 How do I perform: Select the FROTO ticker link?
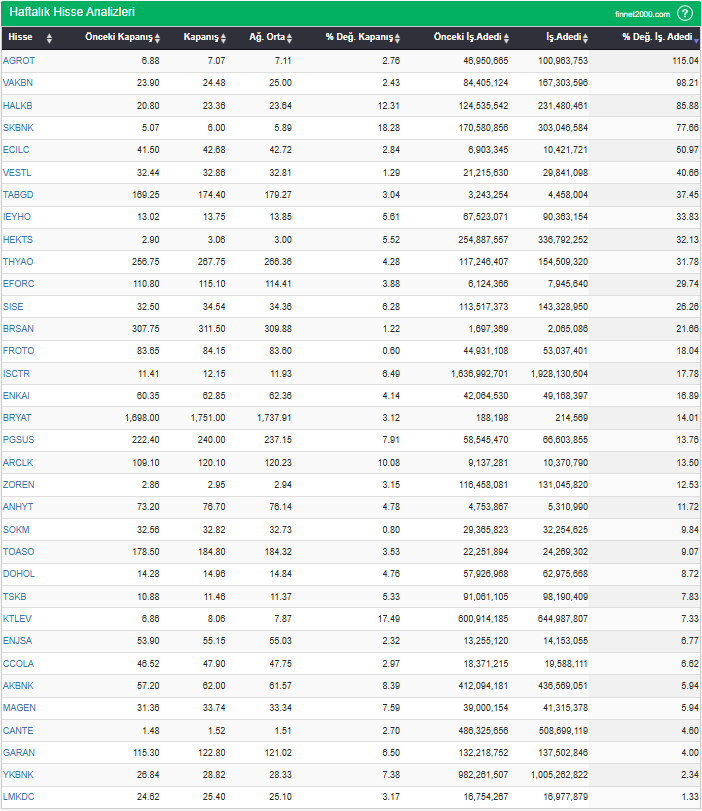(x=19, y=351)
